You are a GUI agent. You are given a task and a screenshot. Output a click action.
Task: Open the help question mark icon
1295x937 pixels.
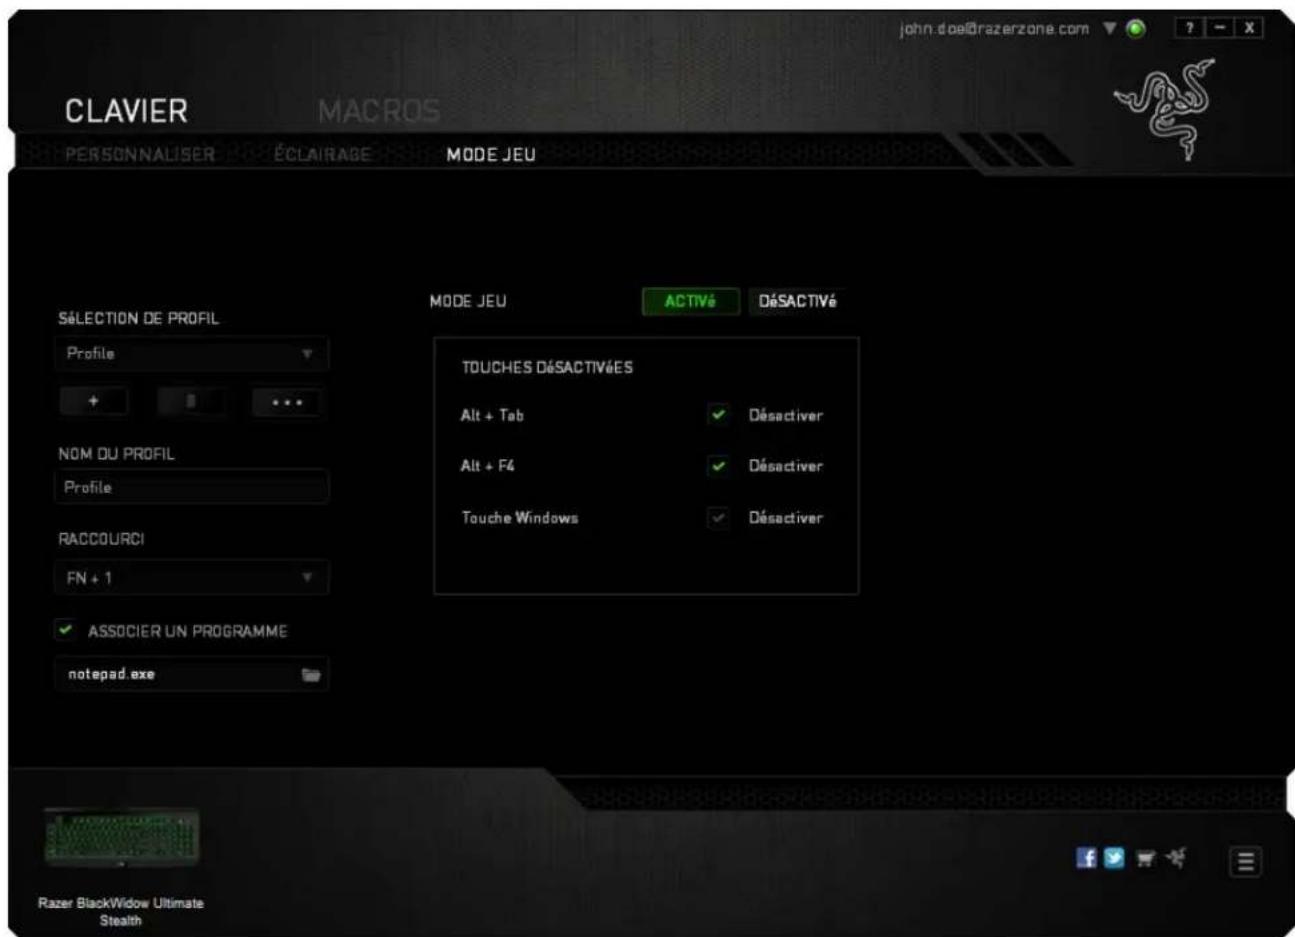coord(1190,28)
